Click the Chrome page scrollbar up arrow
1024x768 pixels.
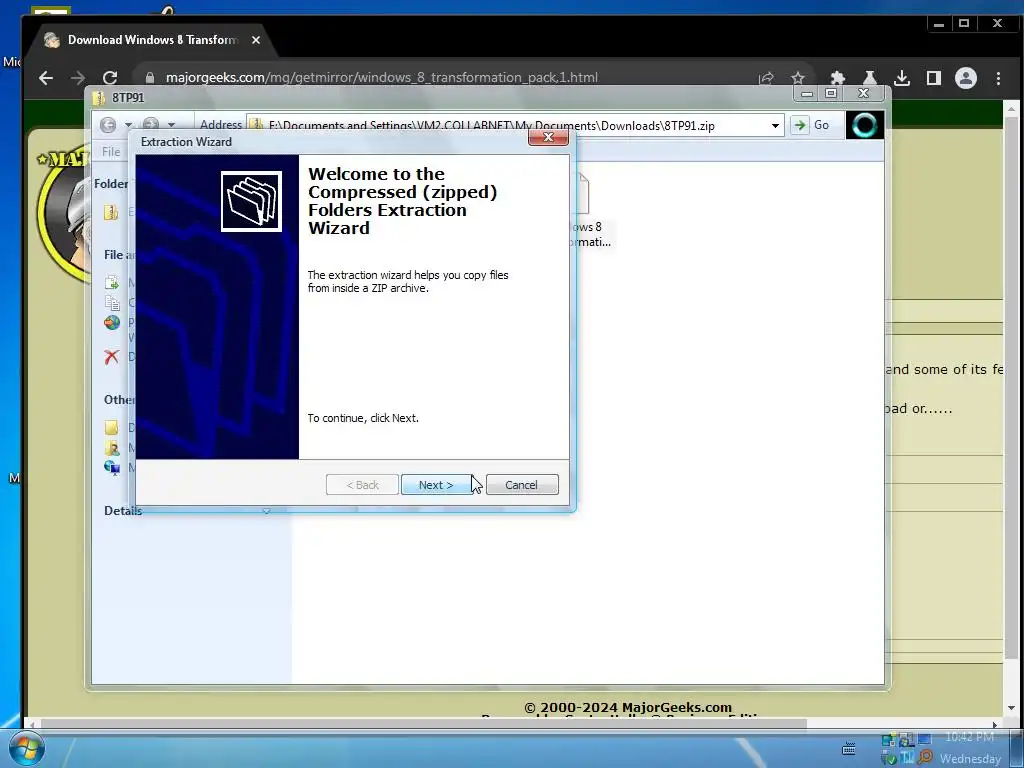(1011, 108)
